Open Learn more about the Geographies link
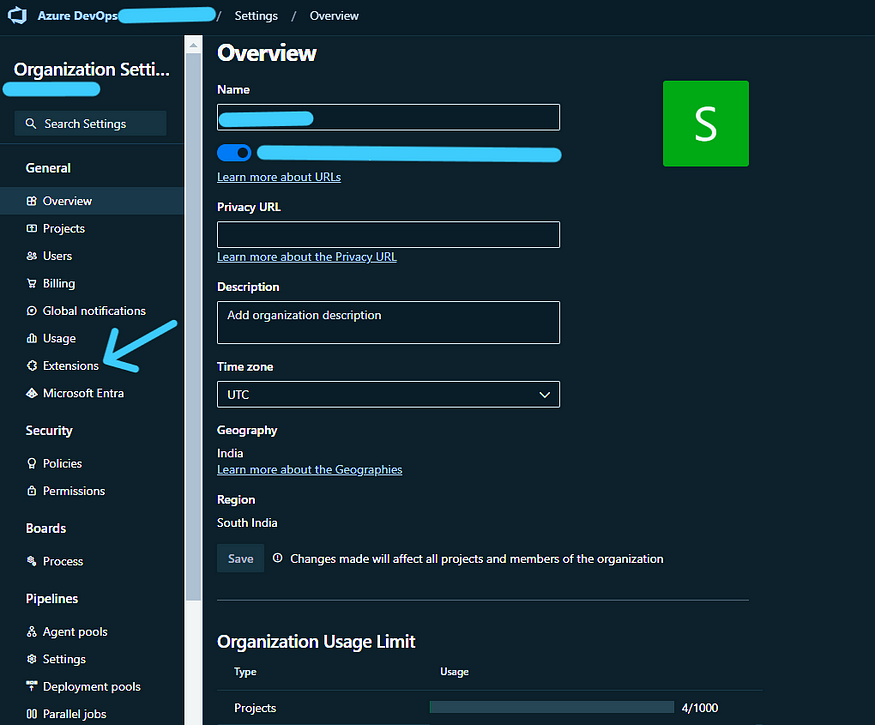Screen dimensions: 875x725 click(x=310, y=469)
